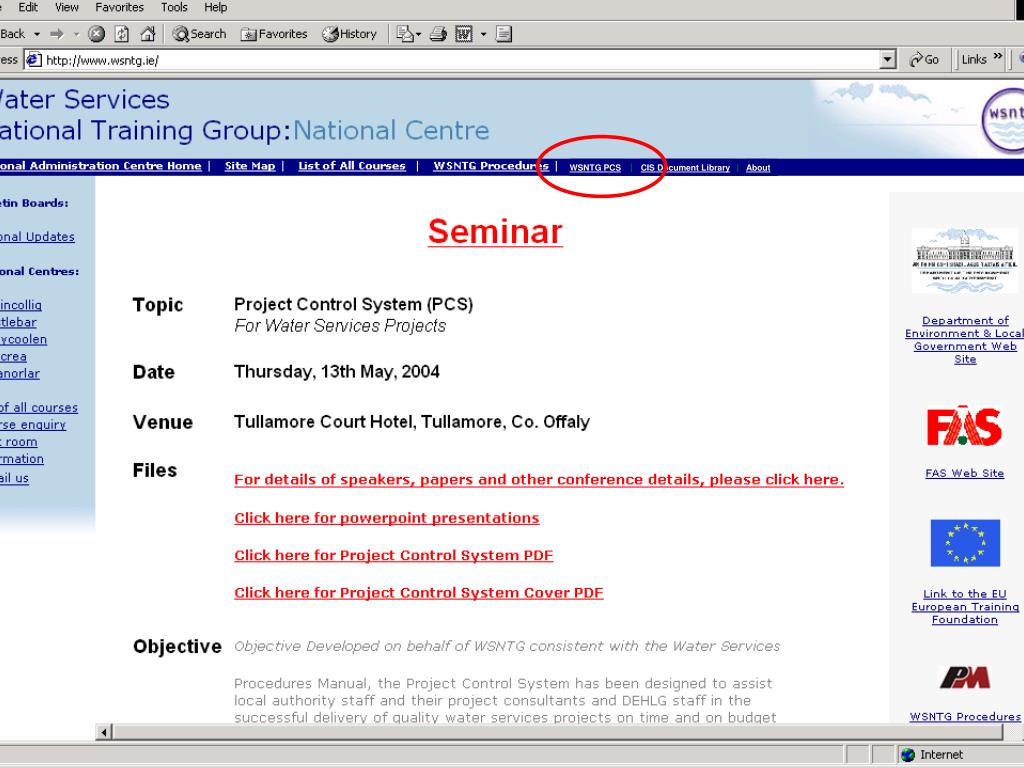Open WSNTG Procedures nav link
Viewport: 1024px width, 768px height.
coord(491,166)
